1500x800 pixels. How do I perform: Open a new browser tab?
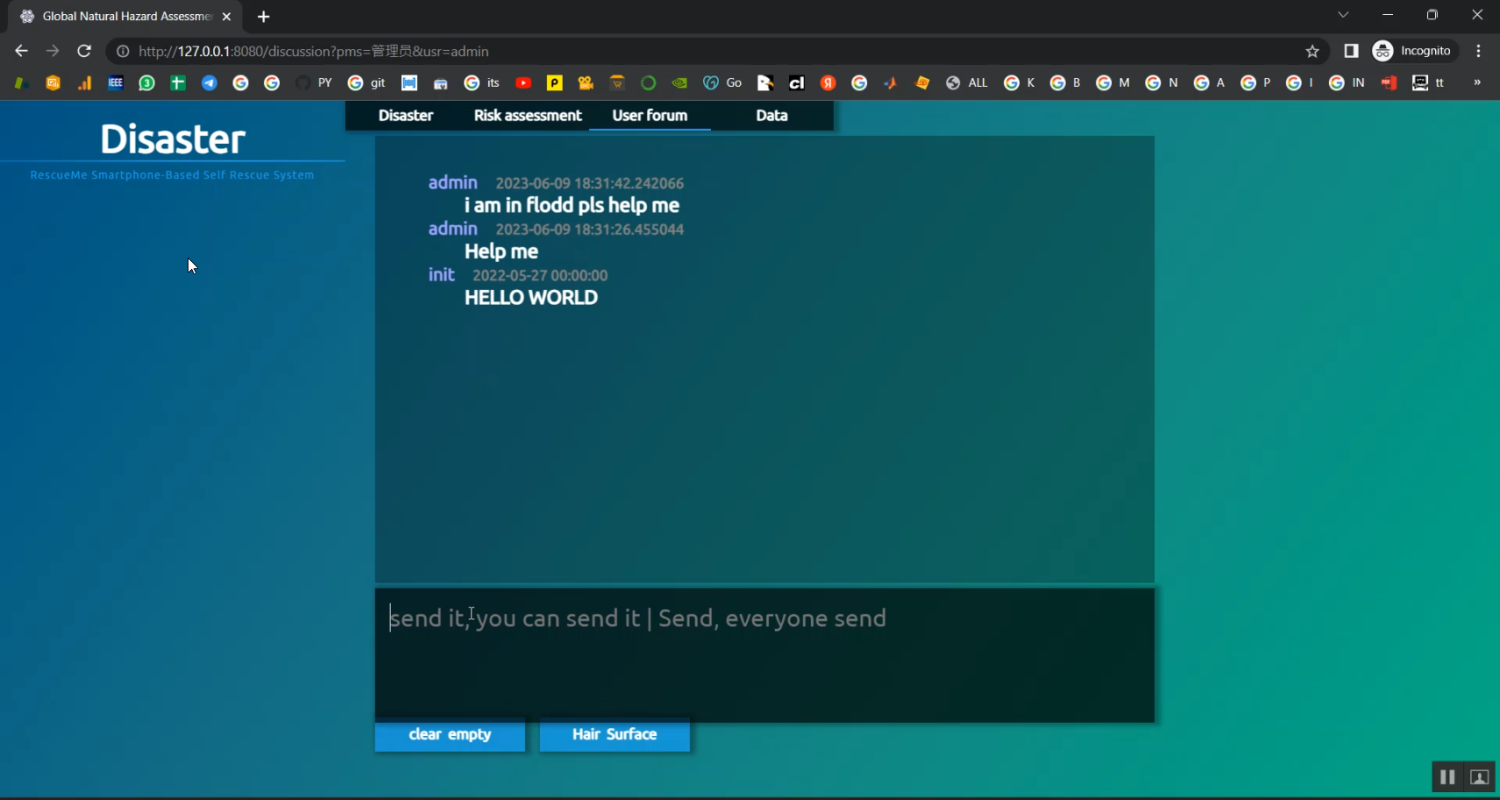click(x=263, y=17)
